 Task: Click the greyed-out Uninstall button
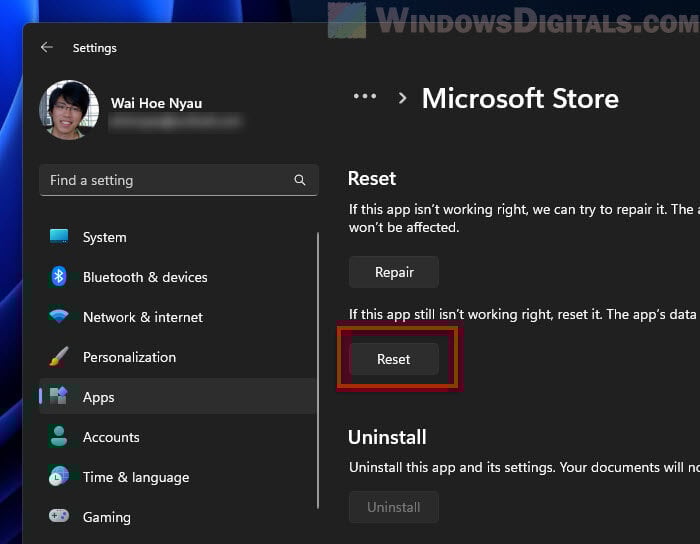point(394,507)
